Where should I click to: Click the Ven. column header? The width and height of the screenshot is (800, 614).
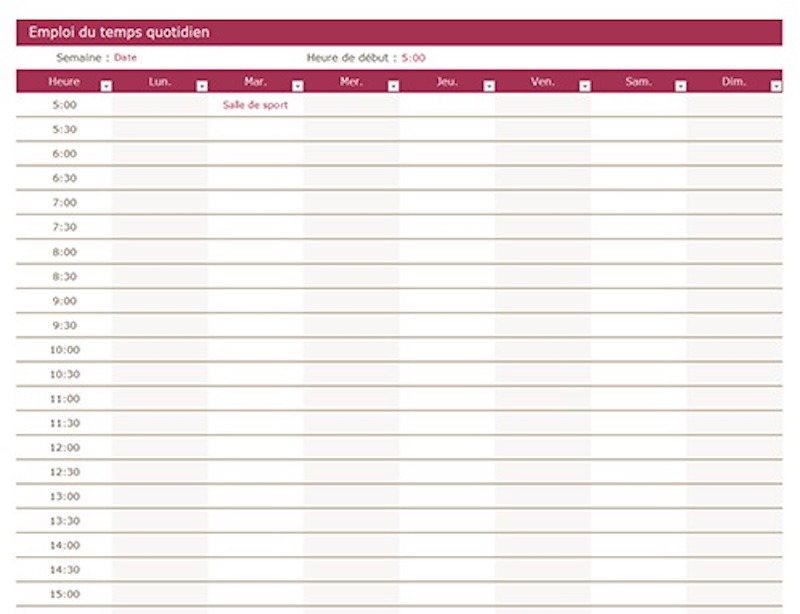pos(542,82)
